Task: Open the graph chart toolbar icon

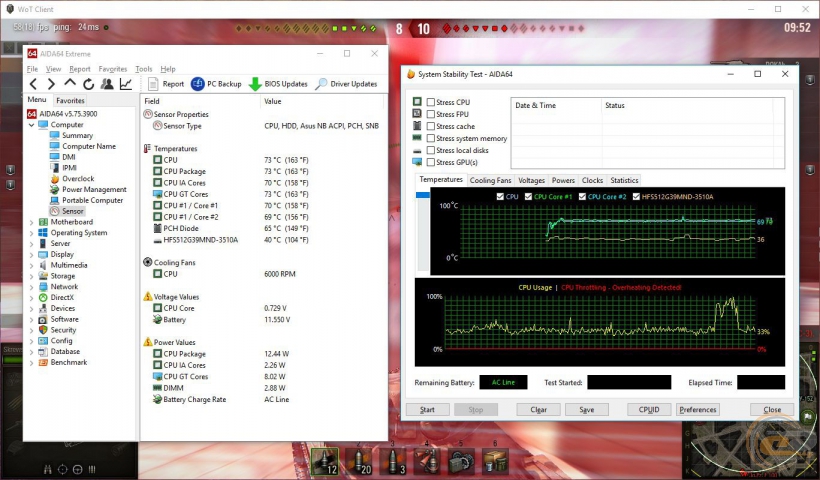Action: (x=126, y=84)
